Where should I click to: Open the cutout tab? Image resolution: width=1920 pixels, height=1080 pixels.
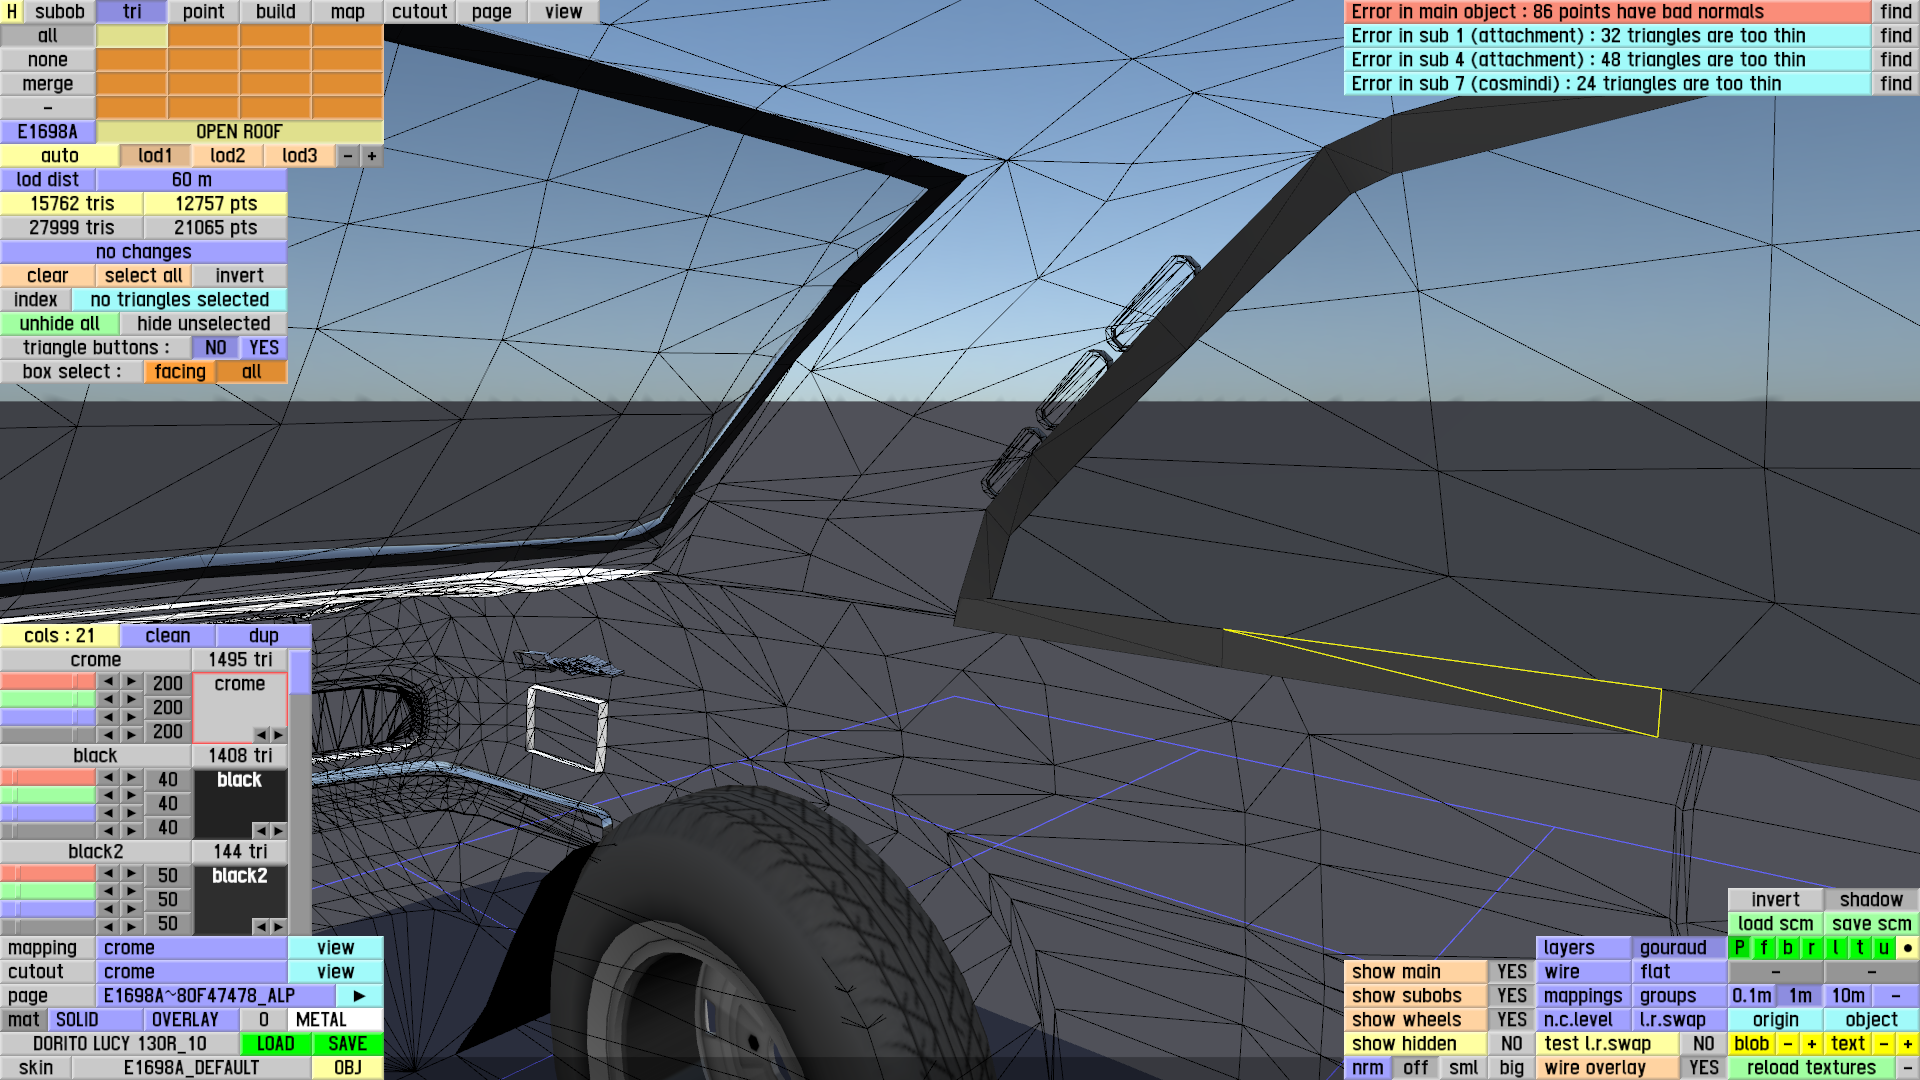point(419,12)
